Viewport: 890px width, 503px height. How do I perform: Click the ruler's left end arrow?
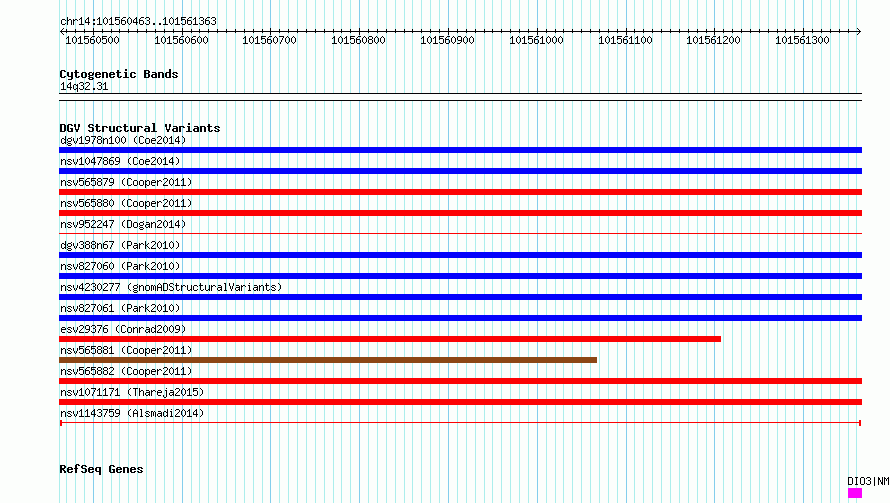click(62, 31)
